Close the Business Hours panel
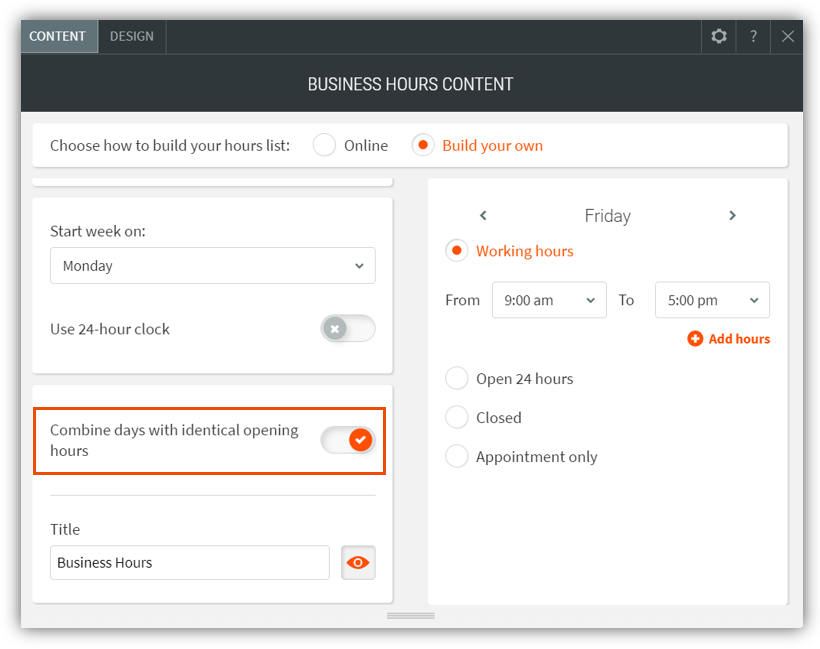The width and height of the screenshot is (820, 649). pyautogui.click(x=788, y=36)
